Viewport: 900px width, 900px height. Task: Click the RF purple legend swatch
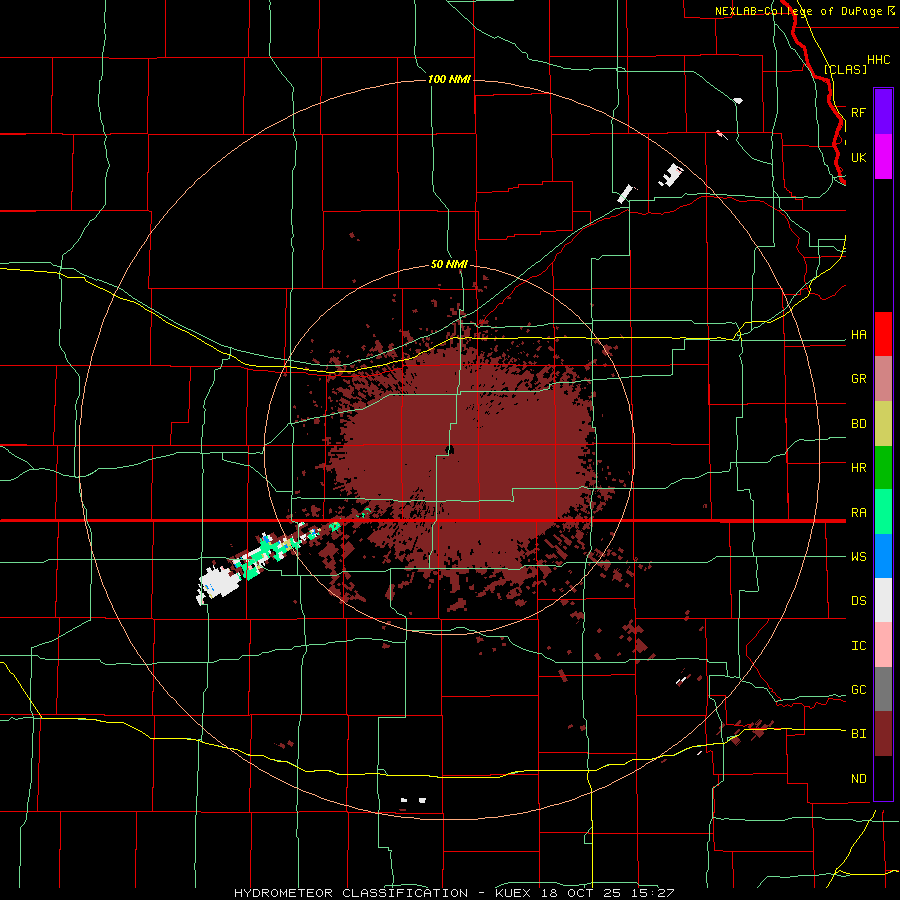[883, 112]
